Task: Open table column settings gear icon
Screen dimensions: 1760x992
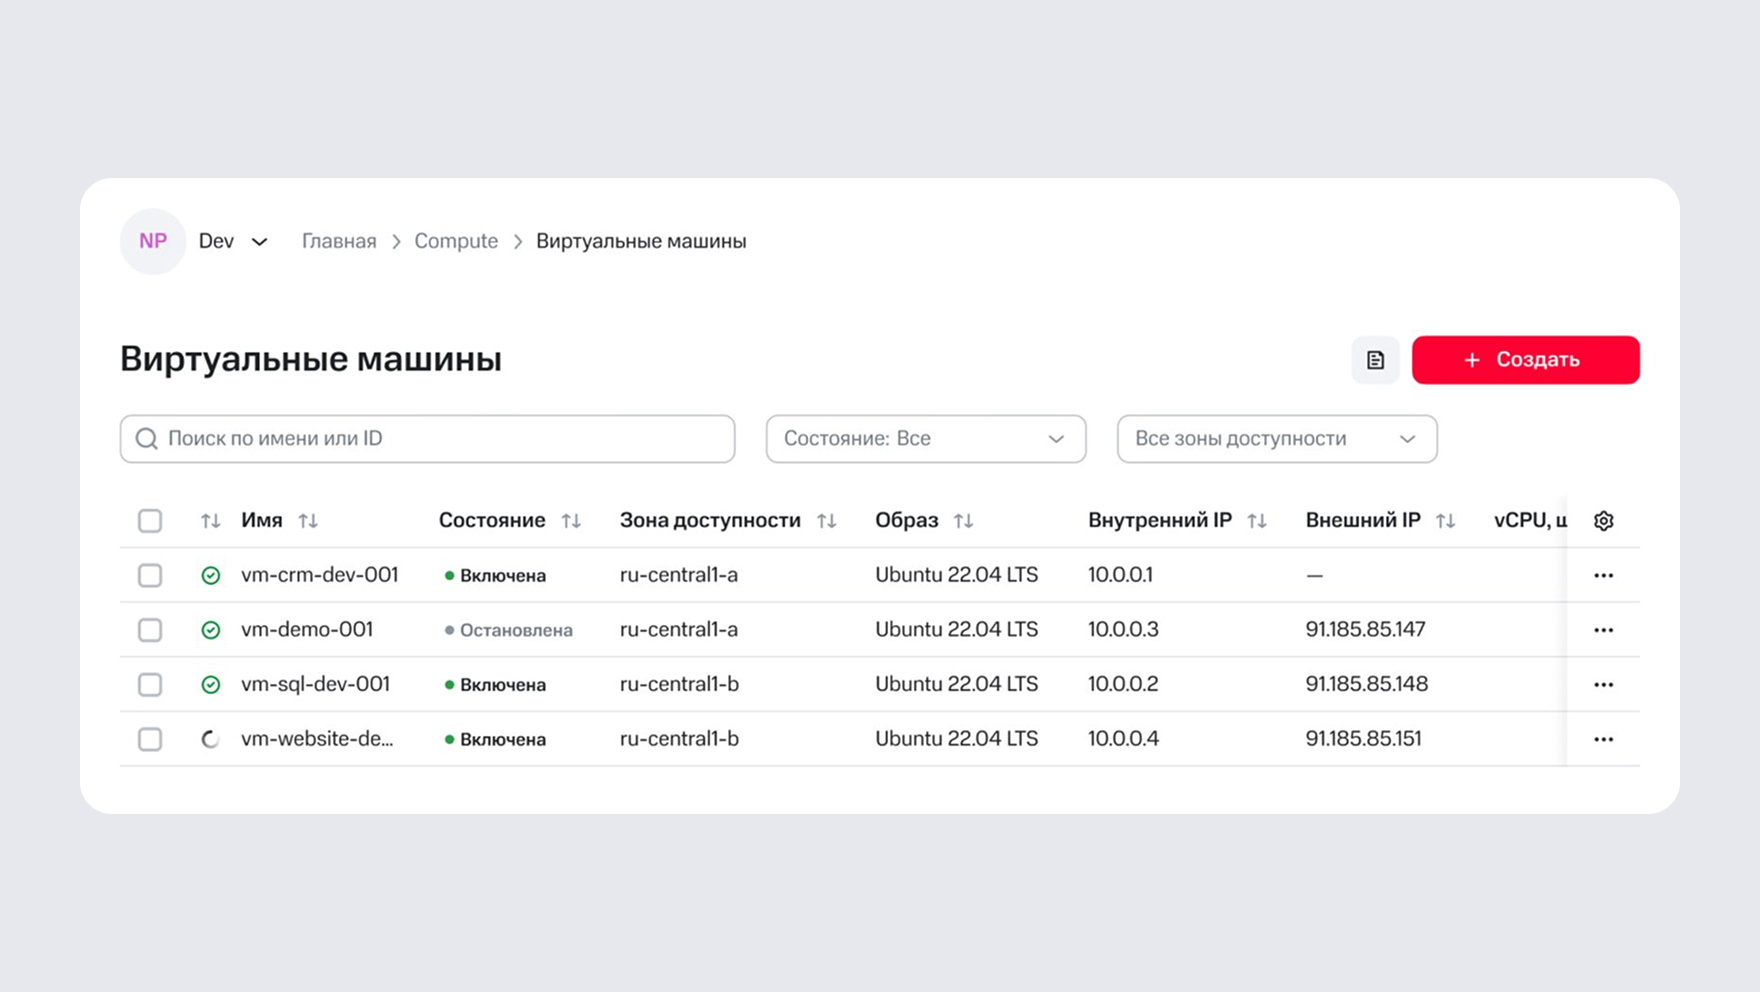Action: click(x=1603, y=521)
